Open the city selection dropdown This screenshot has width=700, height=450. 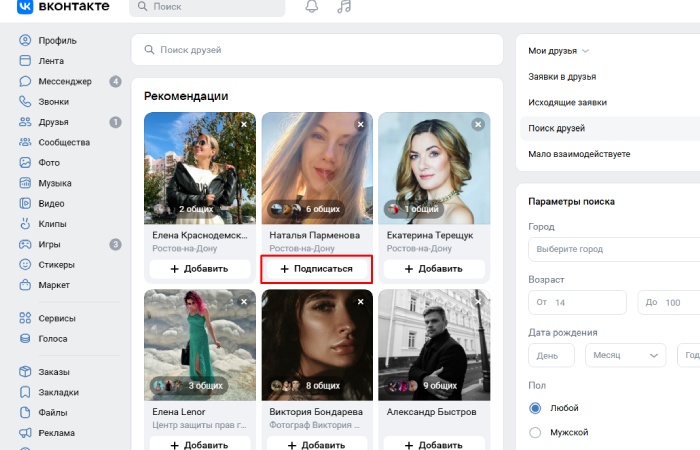pos(614,249)
